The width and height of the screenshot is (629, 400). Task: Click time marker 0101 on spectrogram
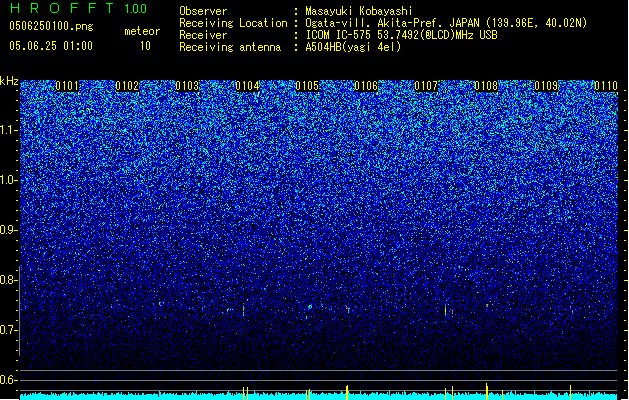(67, 86)
